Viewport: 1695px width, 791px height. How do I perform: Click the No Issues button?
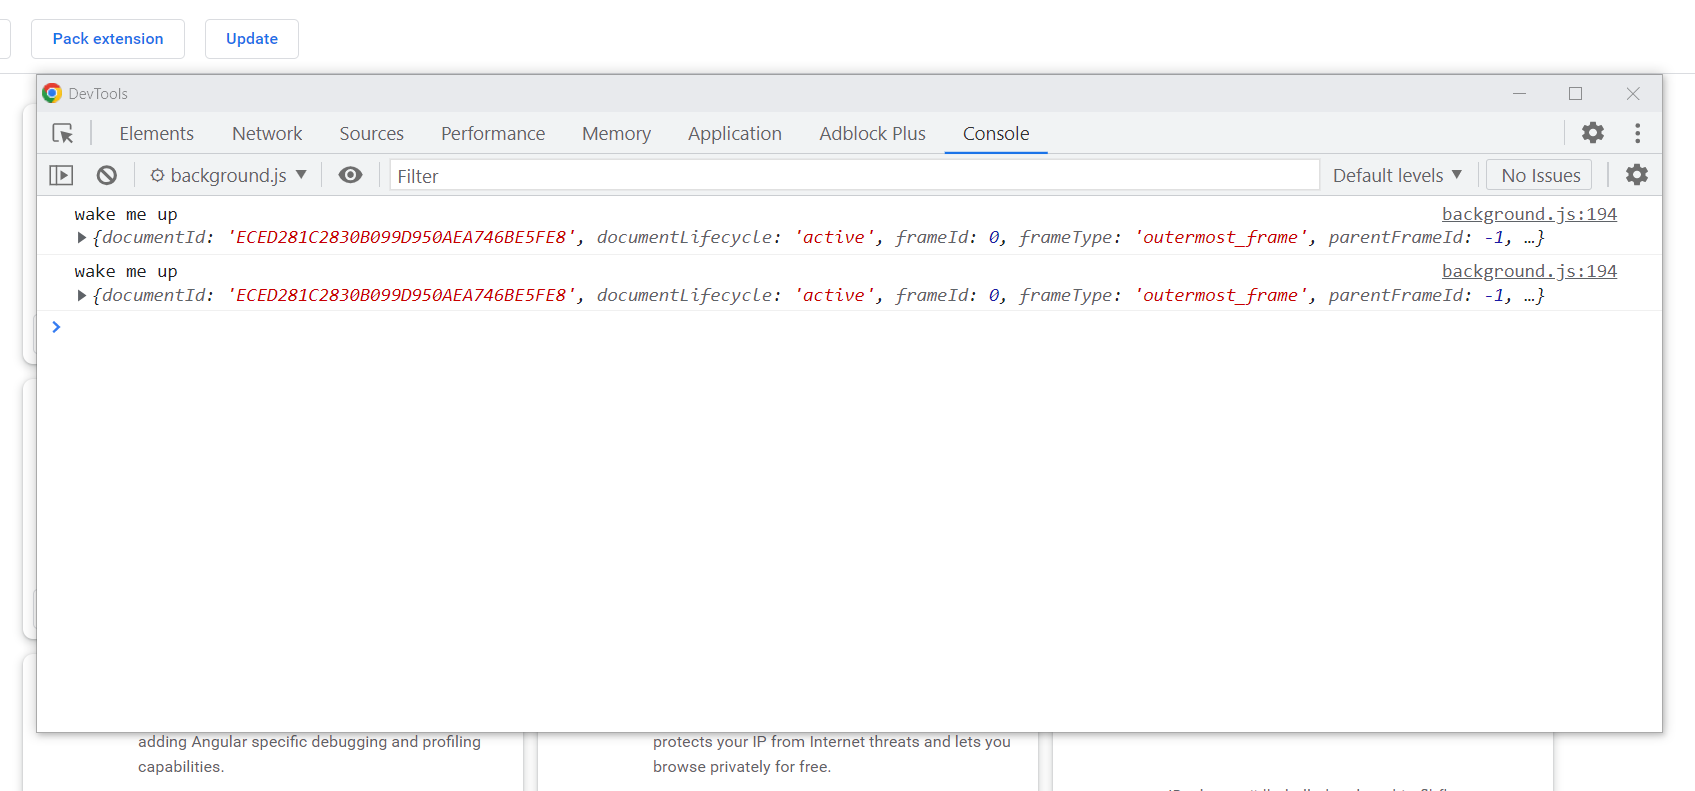pos(1540,175)
